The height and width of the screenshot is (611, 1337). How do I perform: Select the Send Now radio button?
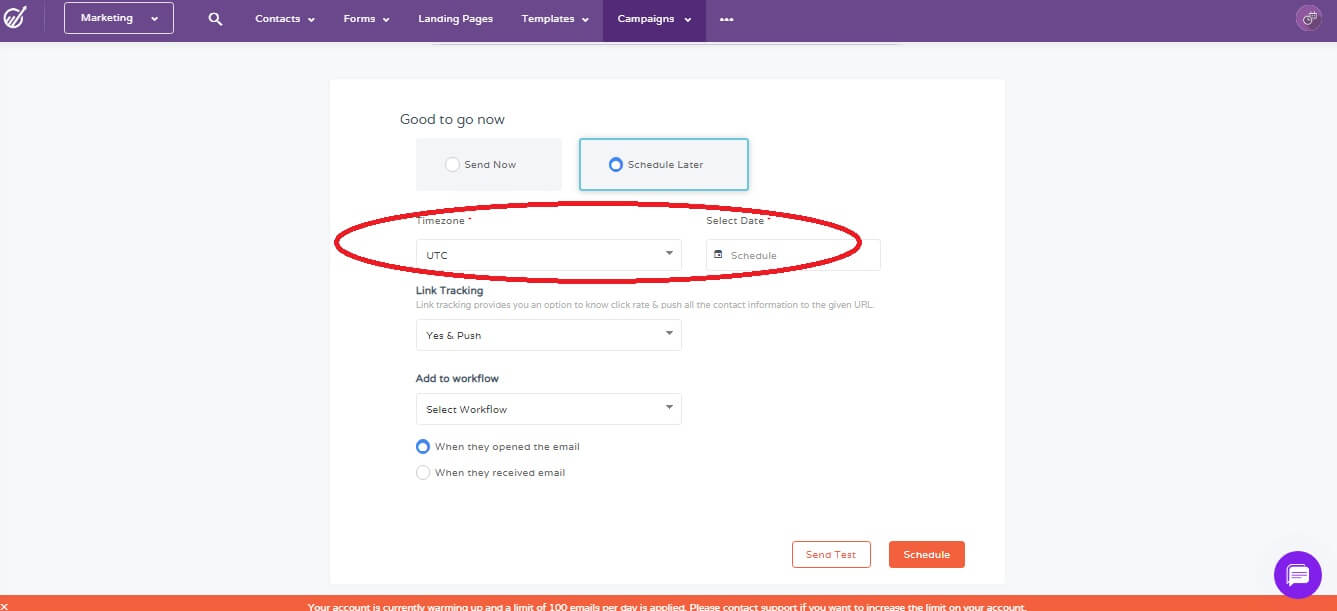(x=452, y=163)
